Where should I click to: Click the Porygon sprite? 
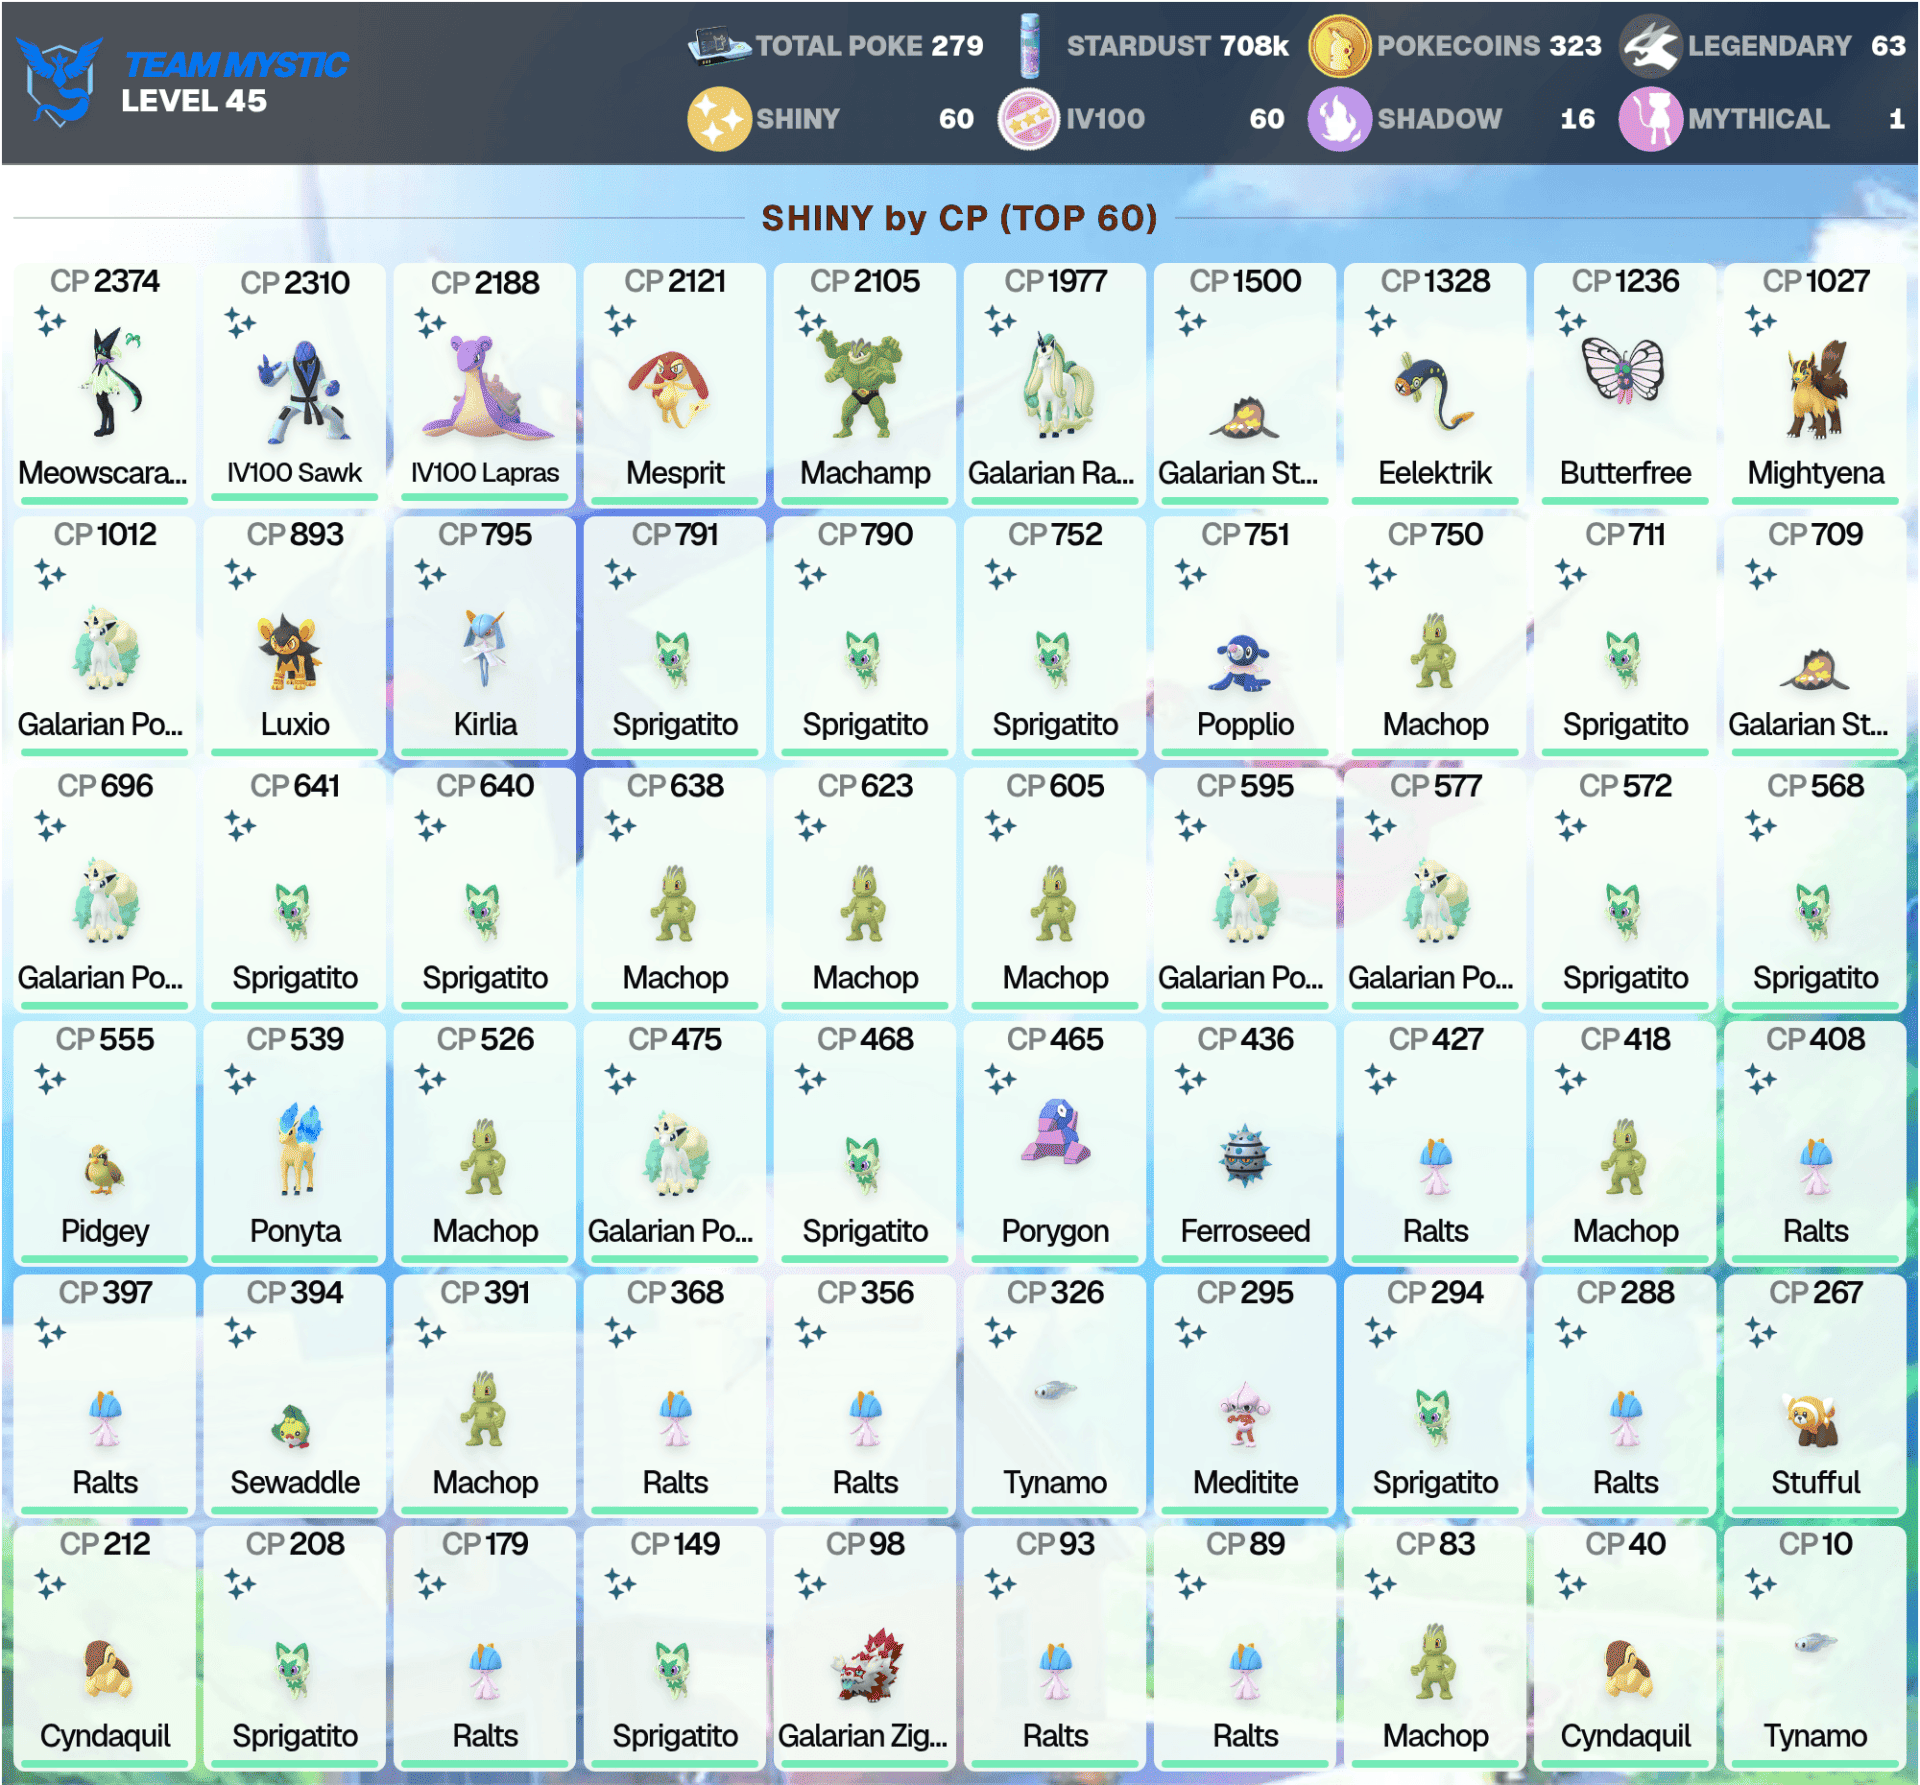pyautogui.click(x=1055, y=1131)
